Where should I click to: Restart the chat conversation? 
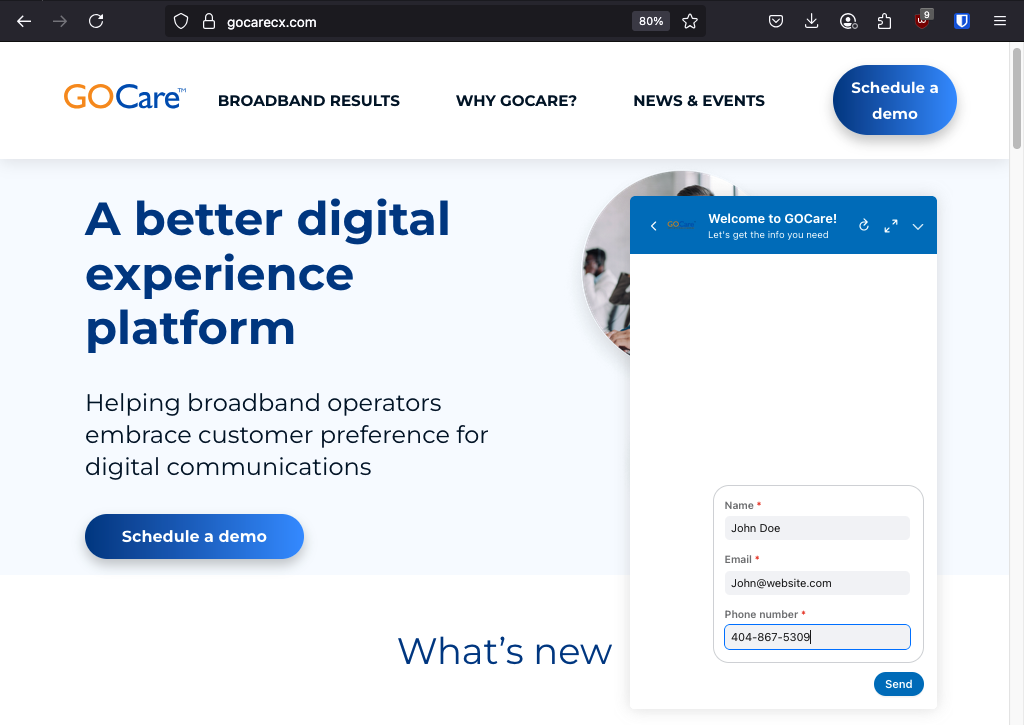(x=864, y=225)
